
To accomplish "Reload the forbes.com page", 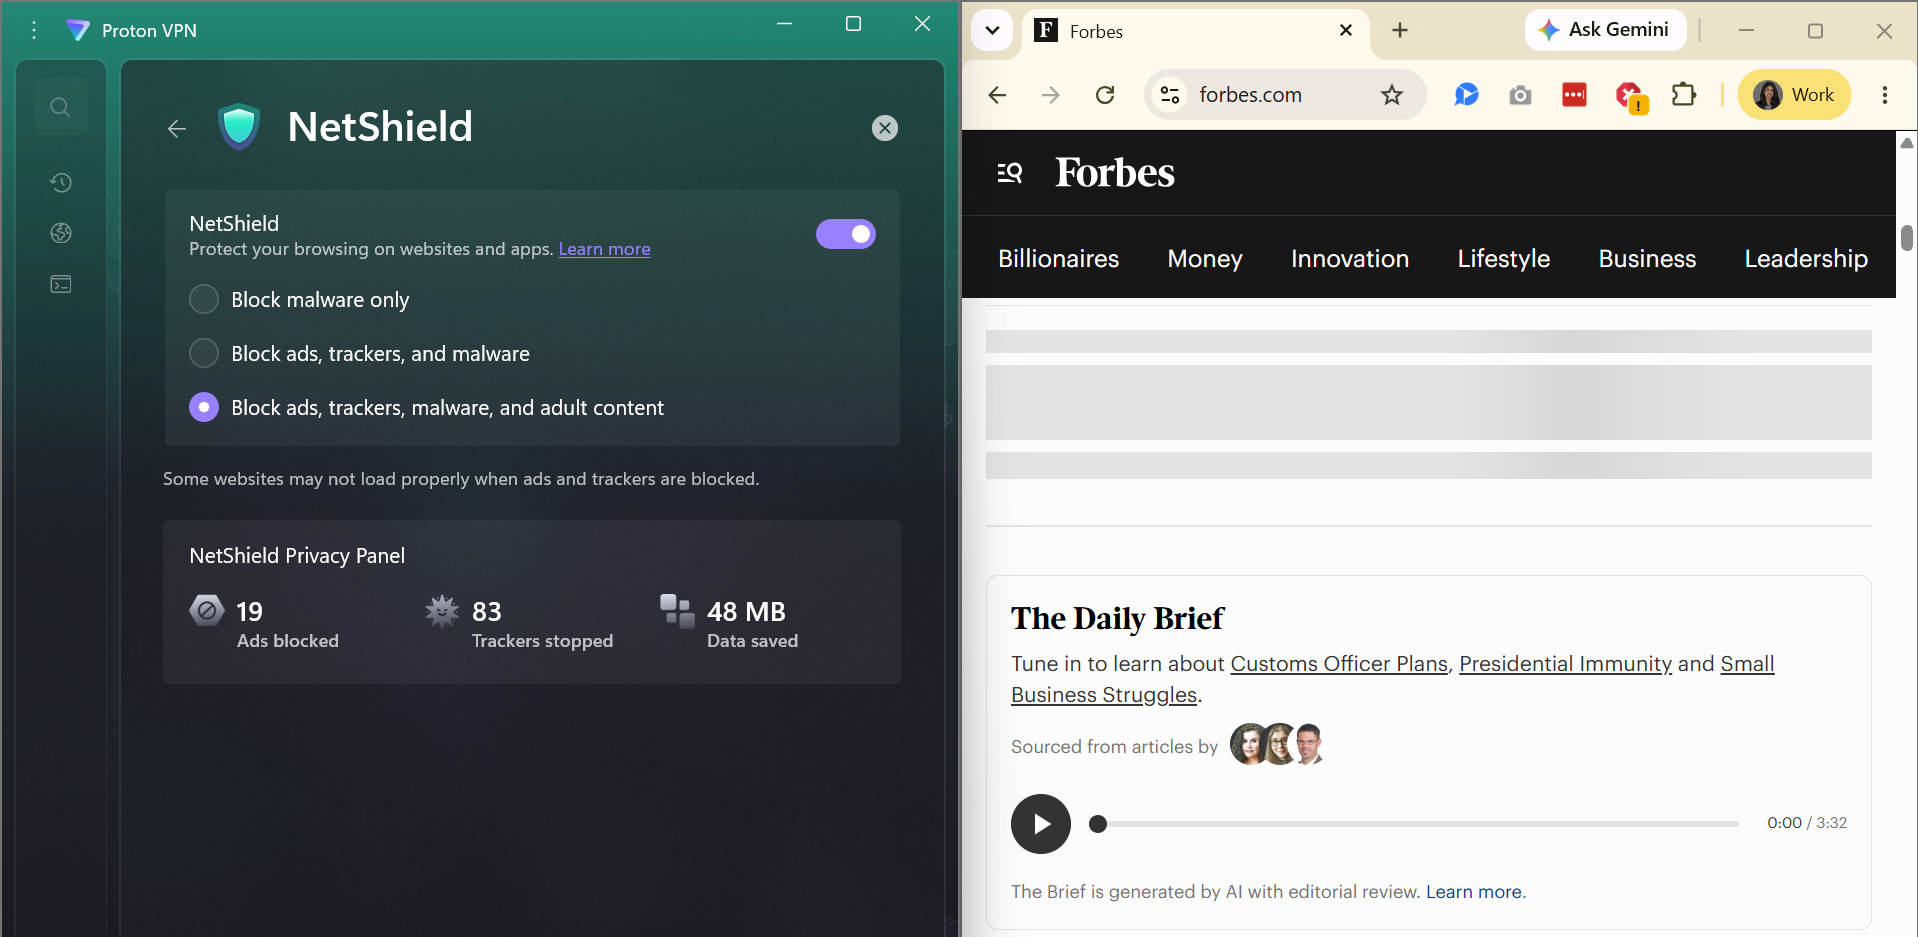I will point(1105,95).
